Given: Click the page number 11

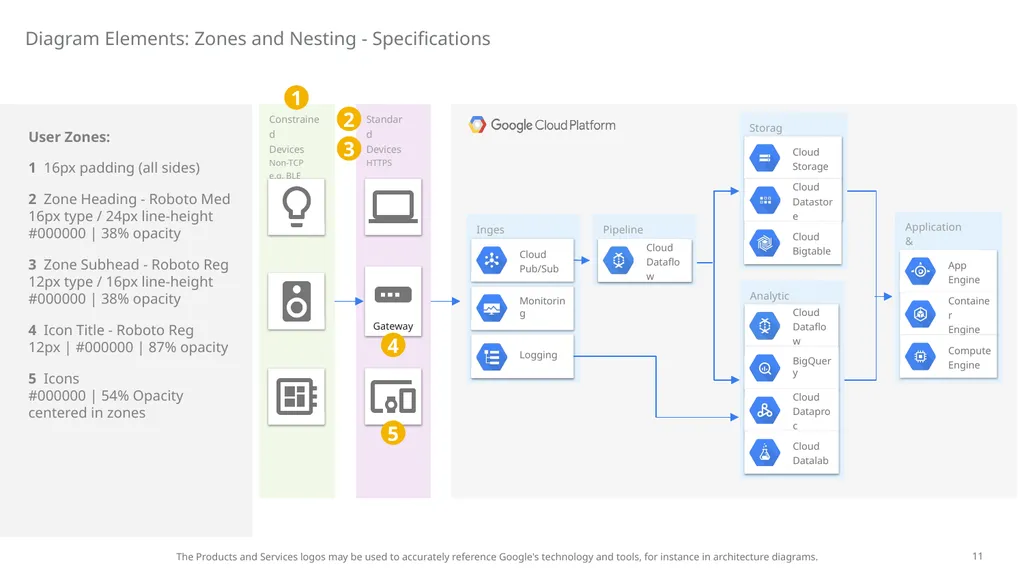Looking at the screenshot, I should tap(977, 556).
